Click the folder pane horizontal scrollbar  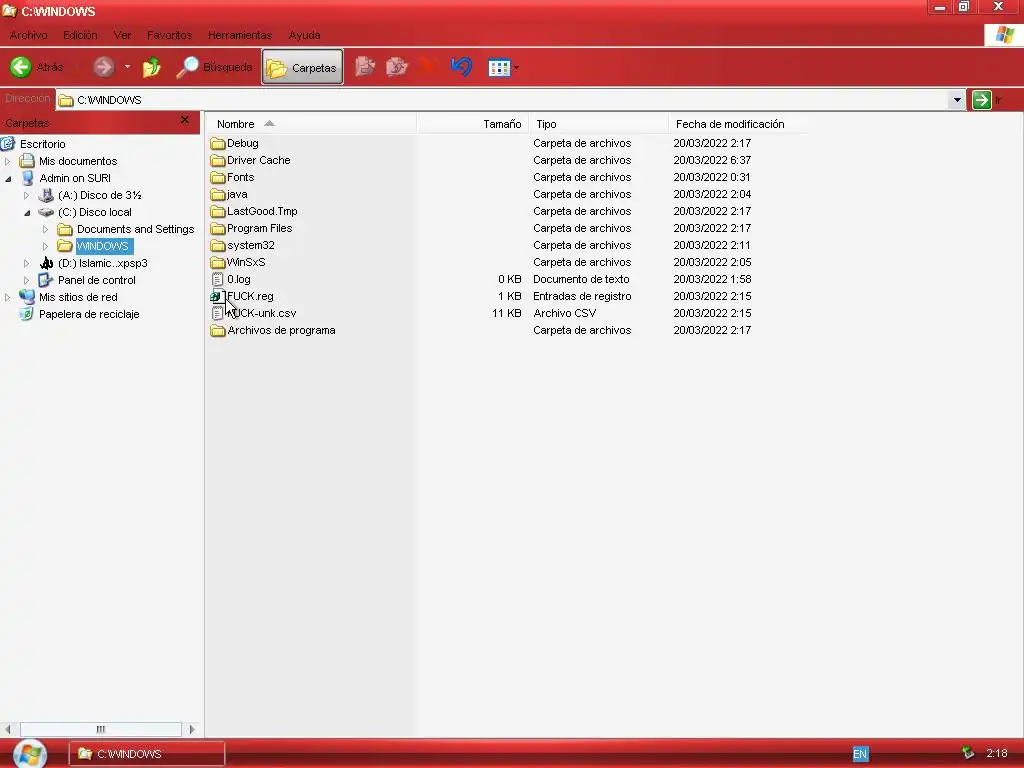point(101,729)
